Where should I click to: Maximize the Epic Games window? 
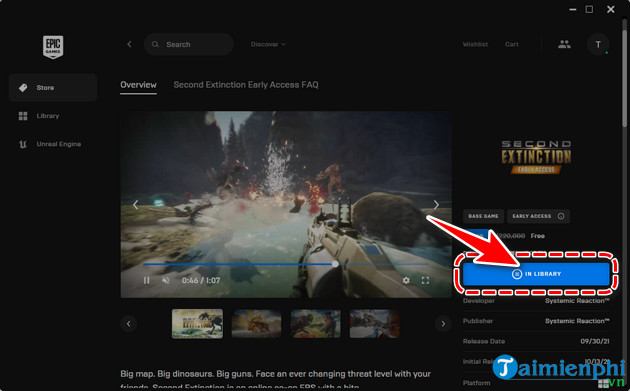point(589,9)
